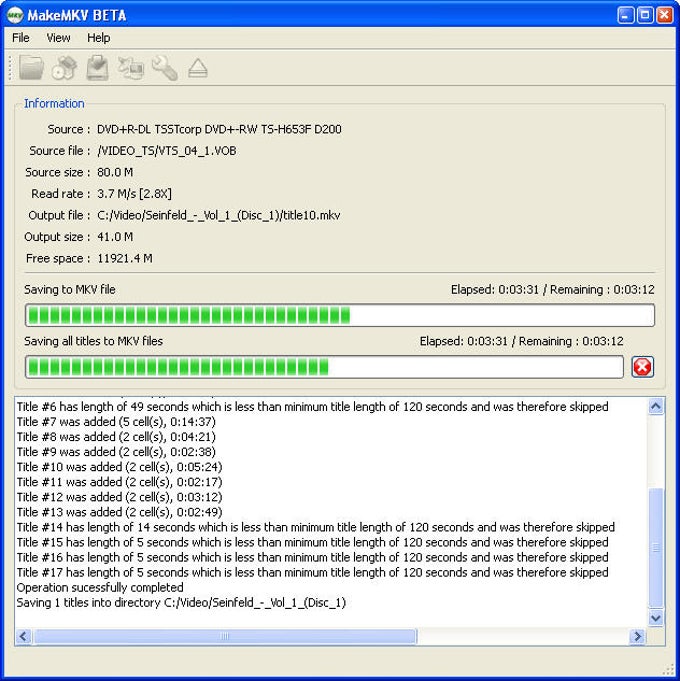Click the toolbar drag handle
680x681 pixels.
click(x=10, y=68)
